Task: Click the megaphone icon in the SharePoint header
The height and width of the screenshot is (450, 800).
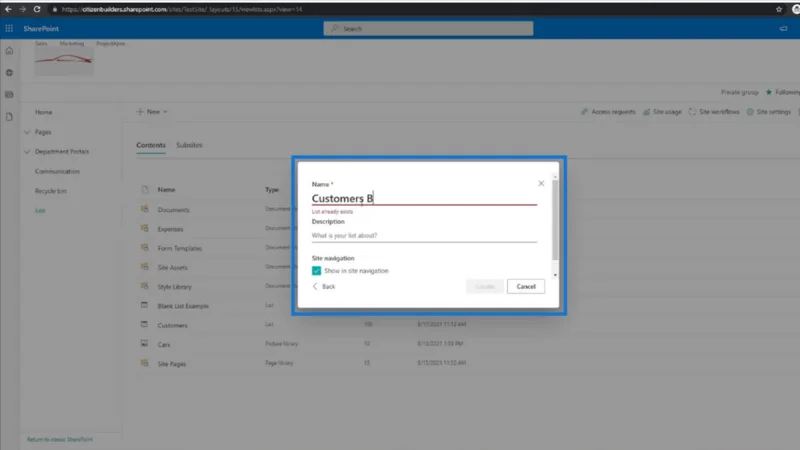Action: pos(783,29)
